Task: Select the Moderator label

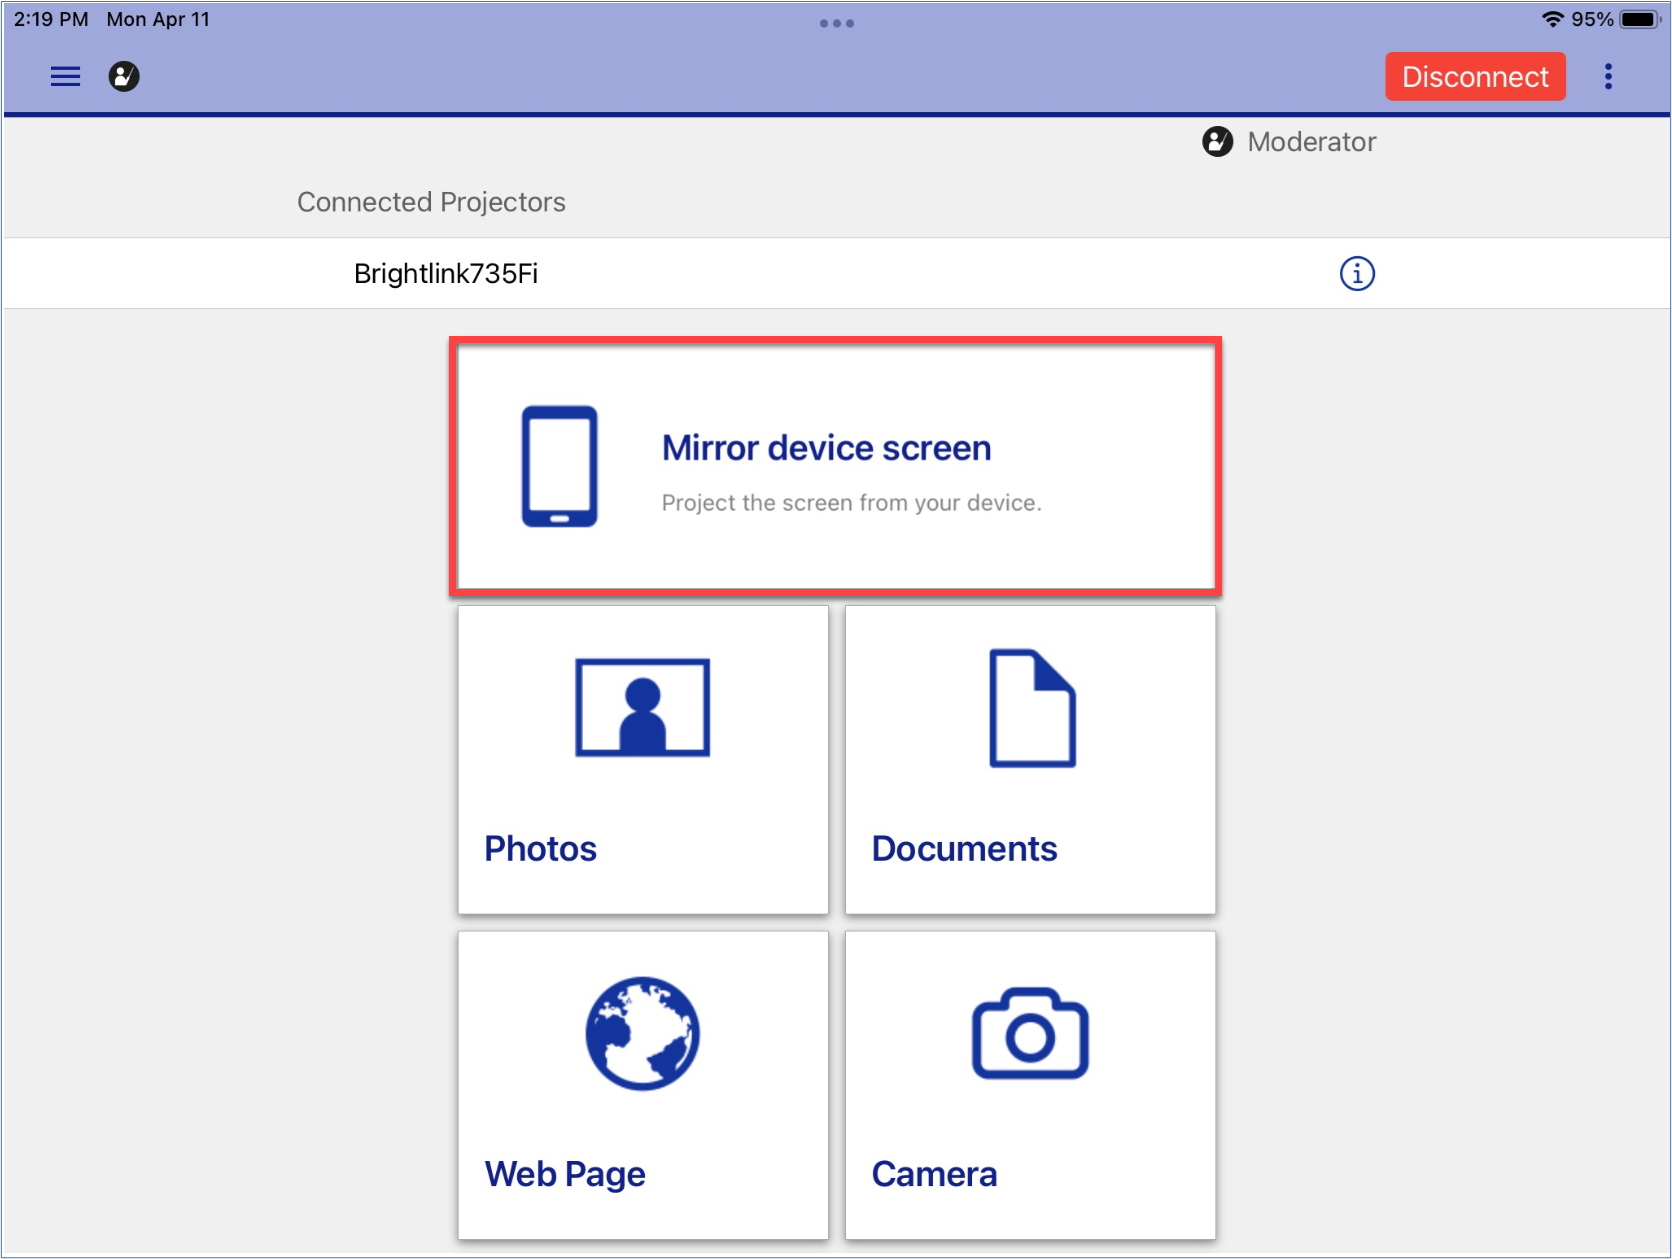Action: (x=1311, y=142)
